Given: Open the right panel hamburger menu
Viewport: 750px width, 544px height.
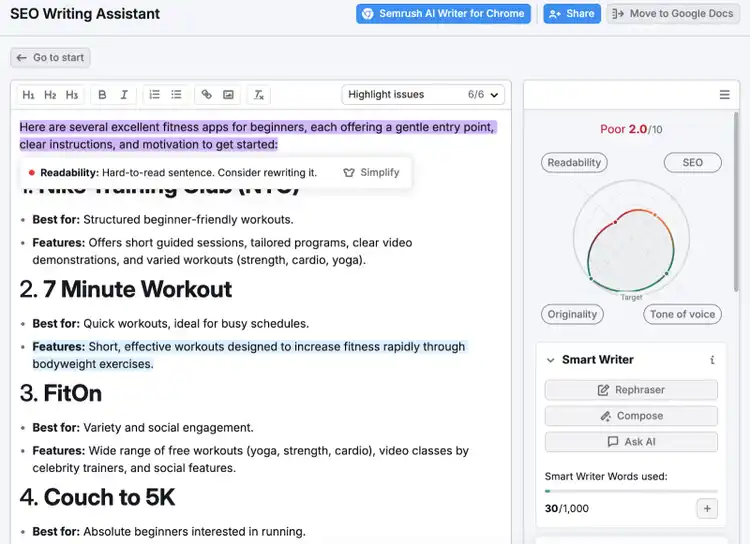Looking at the screenshot, I should [725, 95].
